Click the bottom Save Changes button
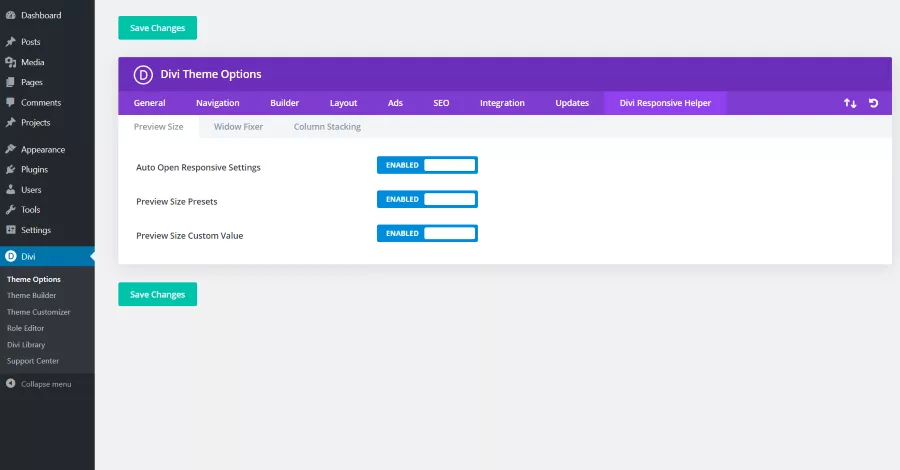Screen dimensions: 900x470 (157, 294)
